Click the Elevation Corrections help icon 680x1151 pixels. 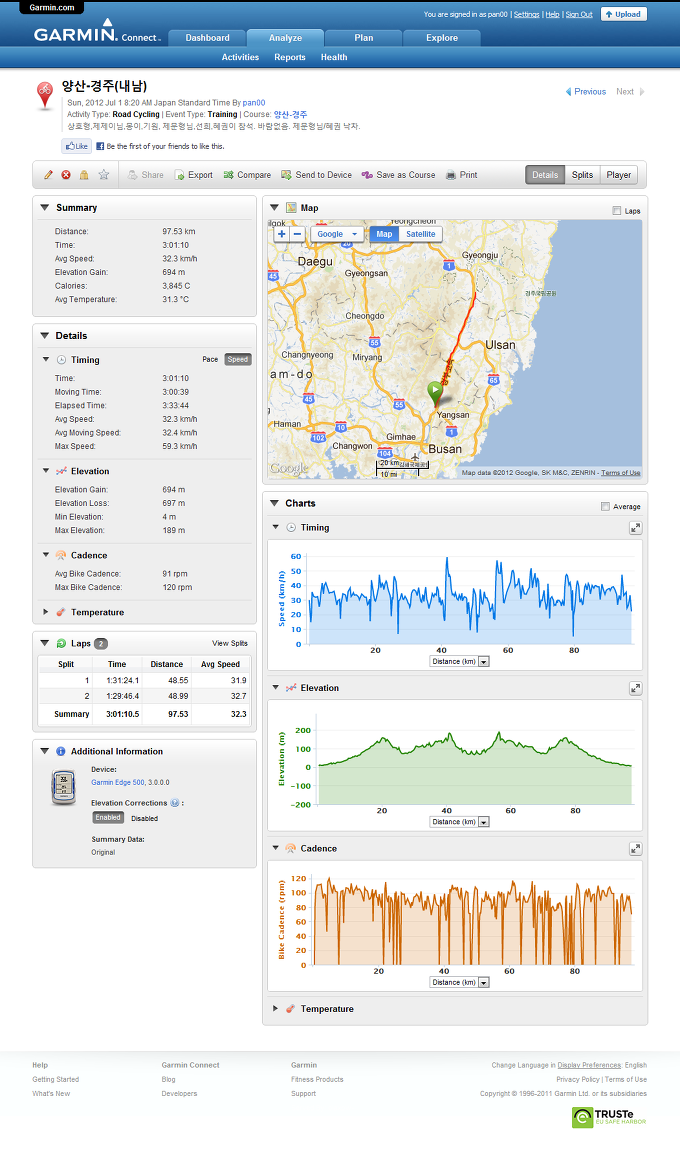coord(175,803)
